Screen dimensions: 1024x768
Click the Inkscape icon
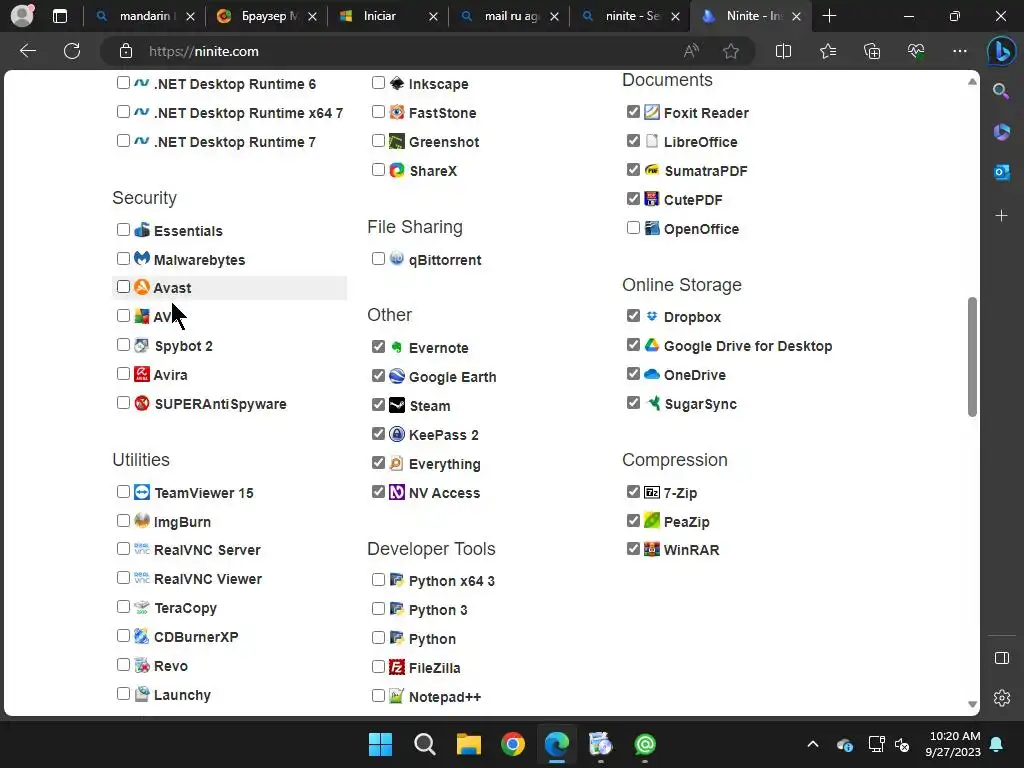[x=396, y=83]
